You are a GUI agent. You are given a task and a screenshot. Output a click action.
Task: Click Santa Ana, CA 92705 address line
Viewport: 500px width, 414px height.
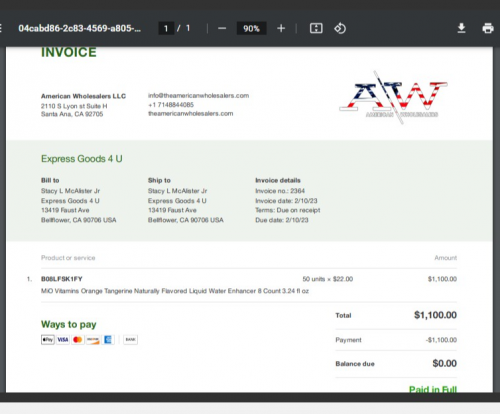tap(72, 114)
